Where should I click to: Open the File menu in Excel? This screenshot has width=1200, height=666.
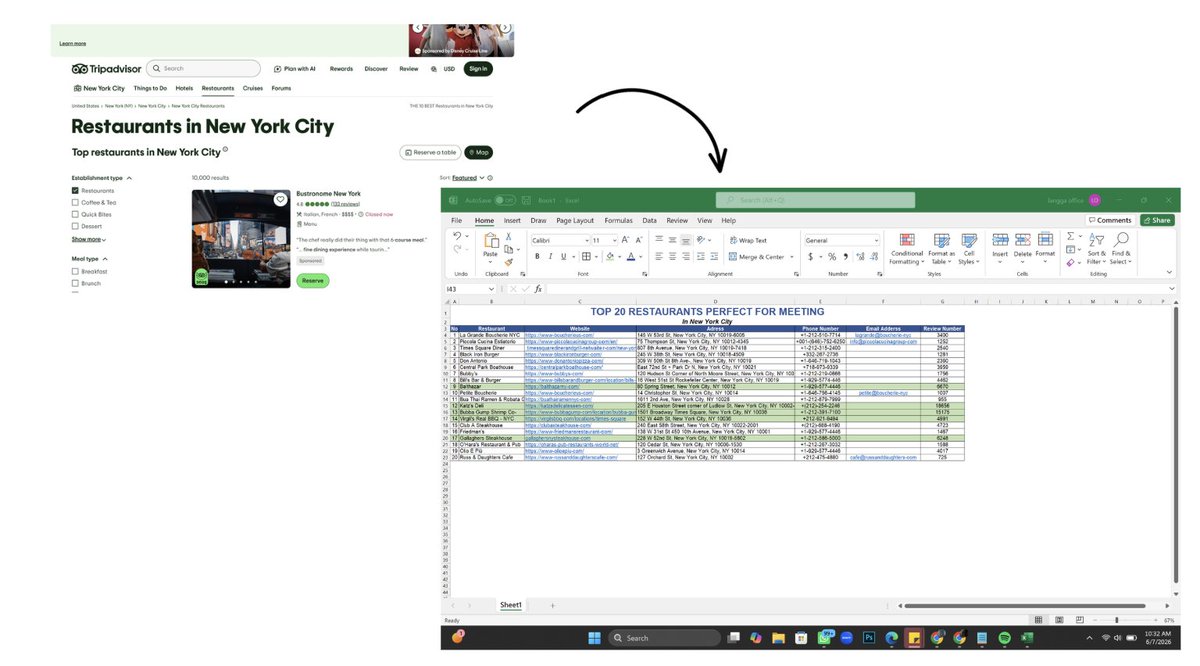(x=456, y=220)
